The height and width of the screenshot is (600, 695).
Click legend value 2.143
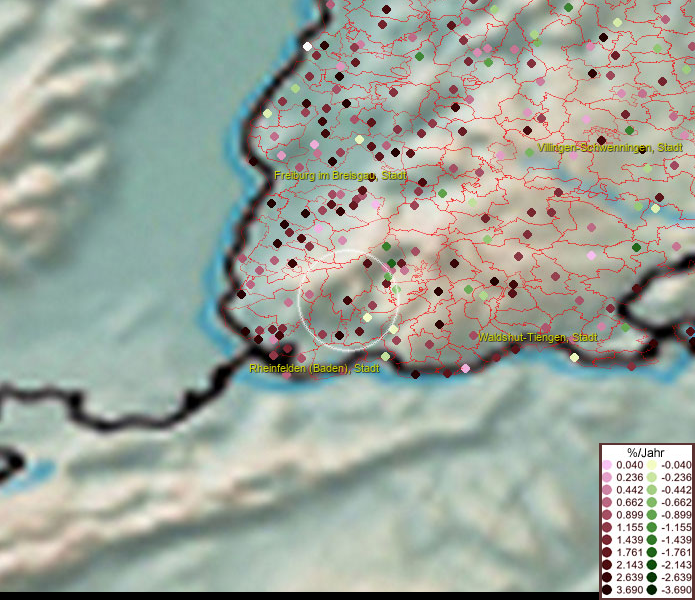point(629,565)
